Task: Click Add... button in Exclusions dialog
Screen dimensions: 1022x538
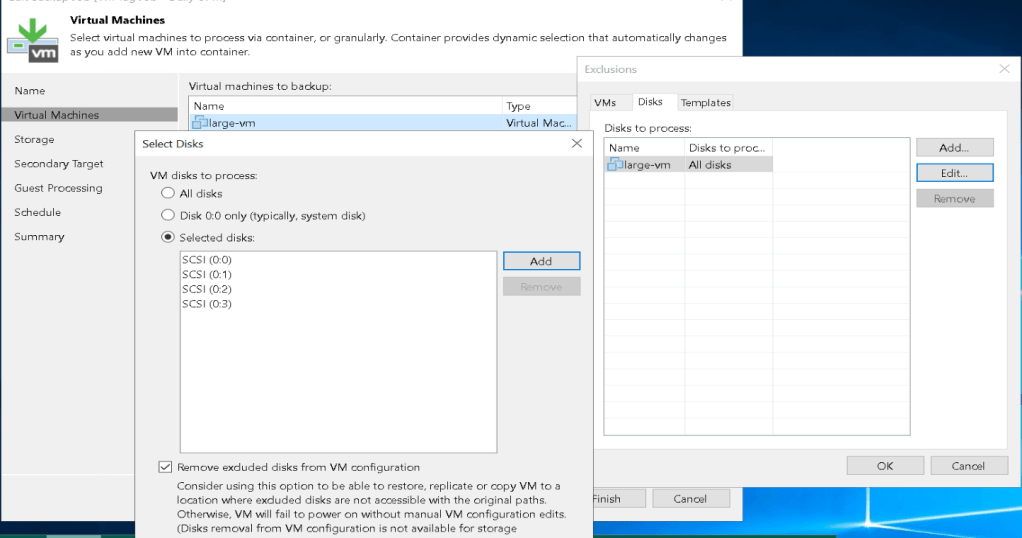Action: point(954,148)
